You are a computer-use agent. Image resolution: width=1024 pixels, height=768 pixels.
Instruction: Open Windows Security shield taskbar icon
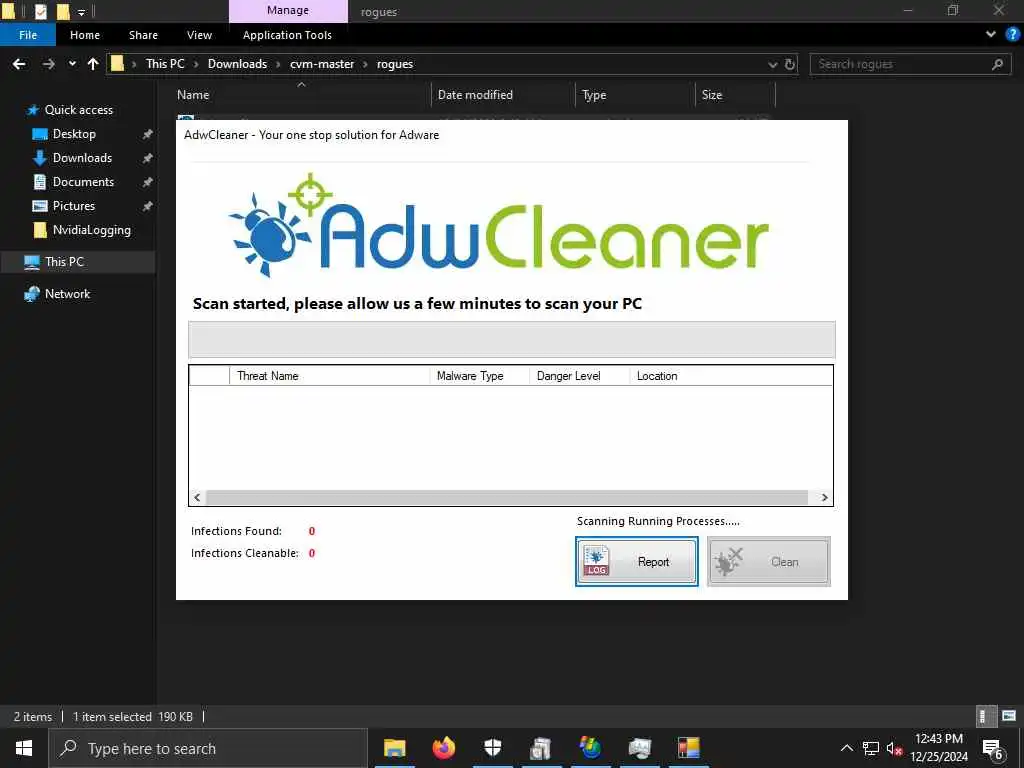[492, 748]
